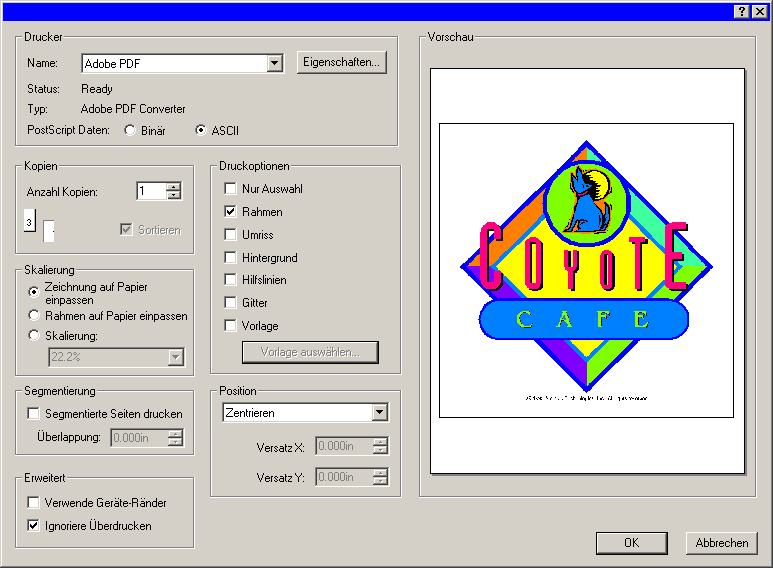
Task: Increase the Überlappung value
Action: pyautogui.click(x=175, y=433)
